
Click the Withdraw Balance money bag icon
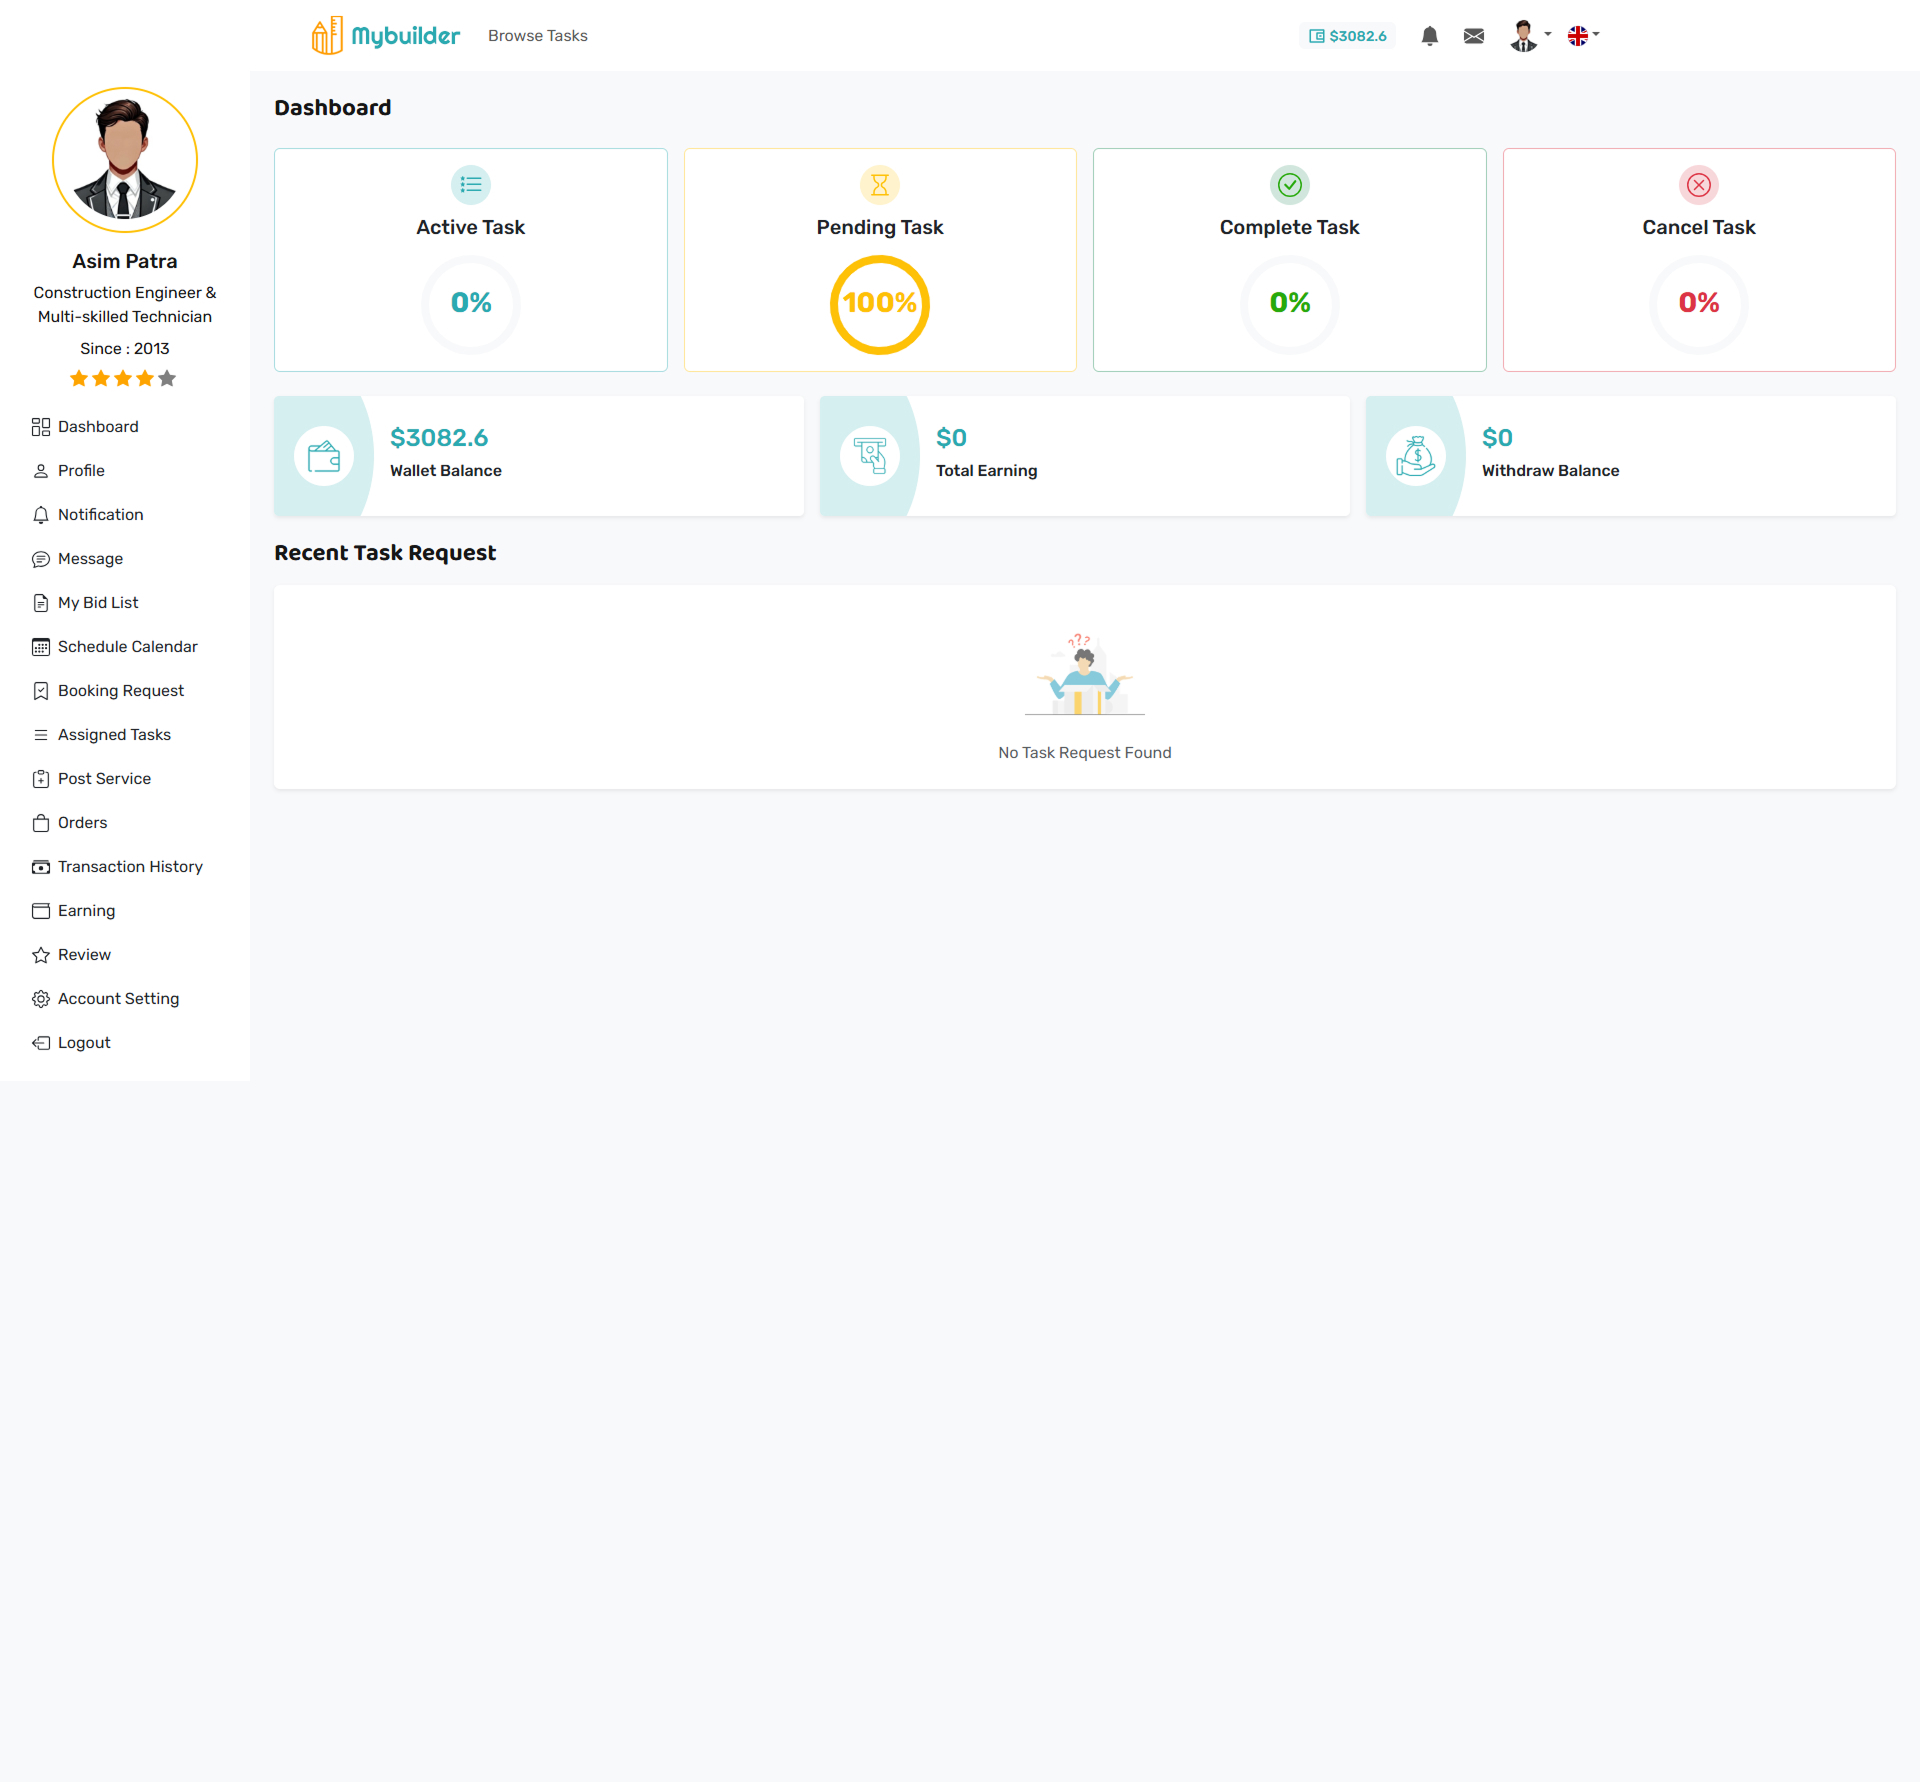pyautogui.click(x=1415, y=457)
